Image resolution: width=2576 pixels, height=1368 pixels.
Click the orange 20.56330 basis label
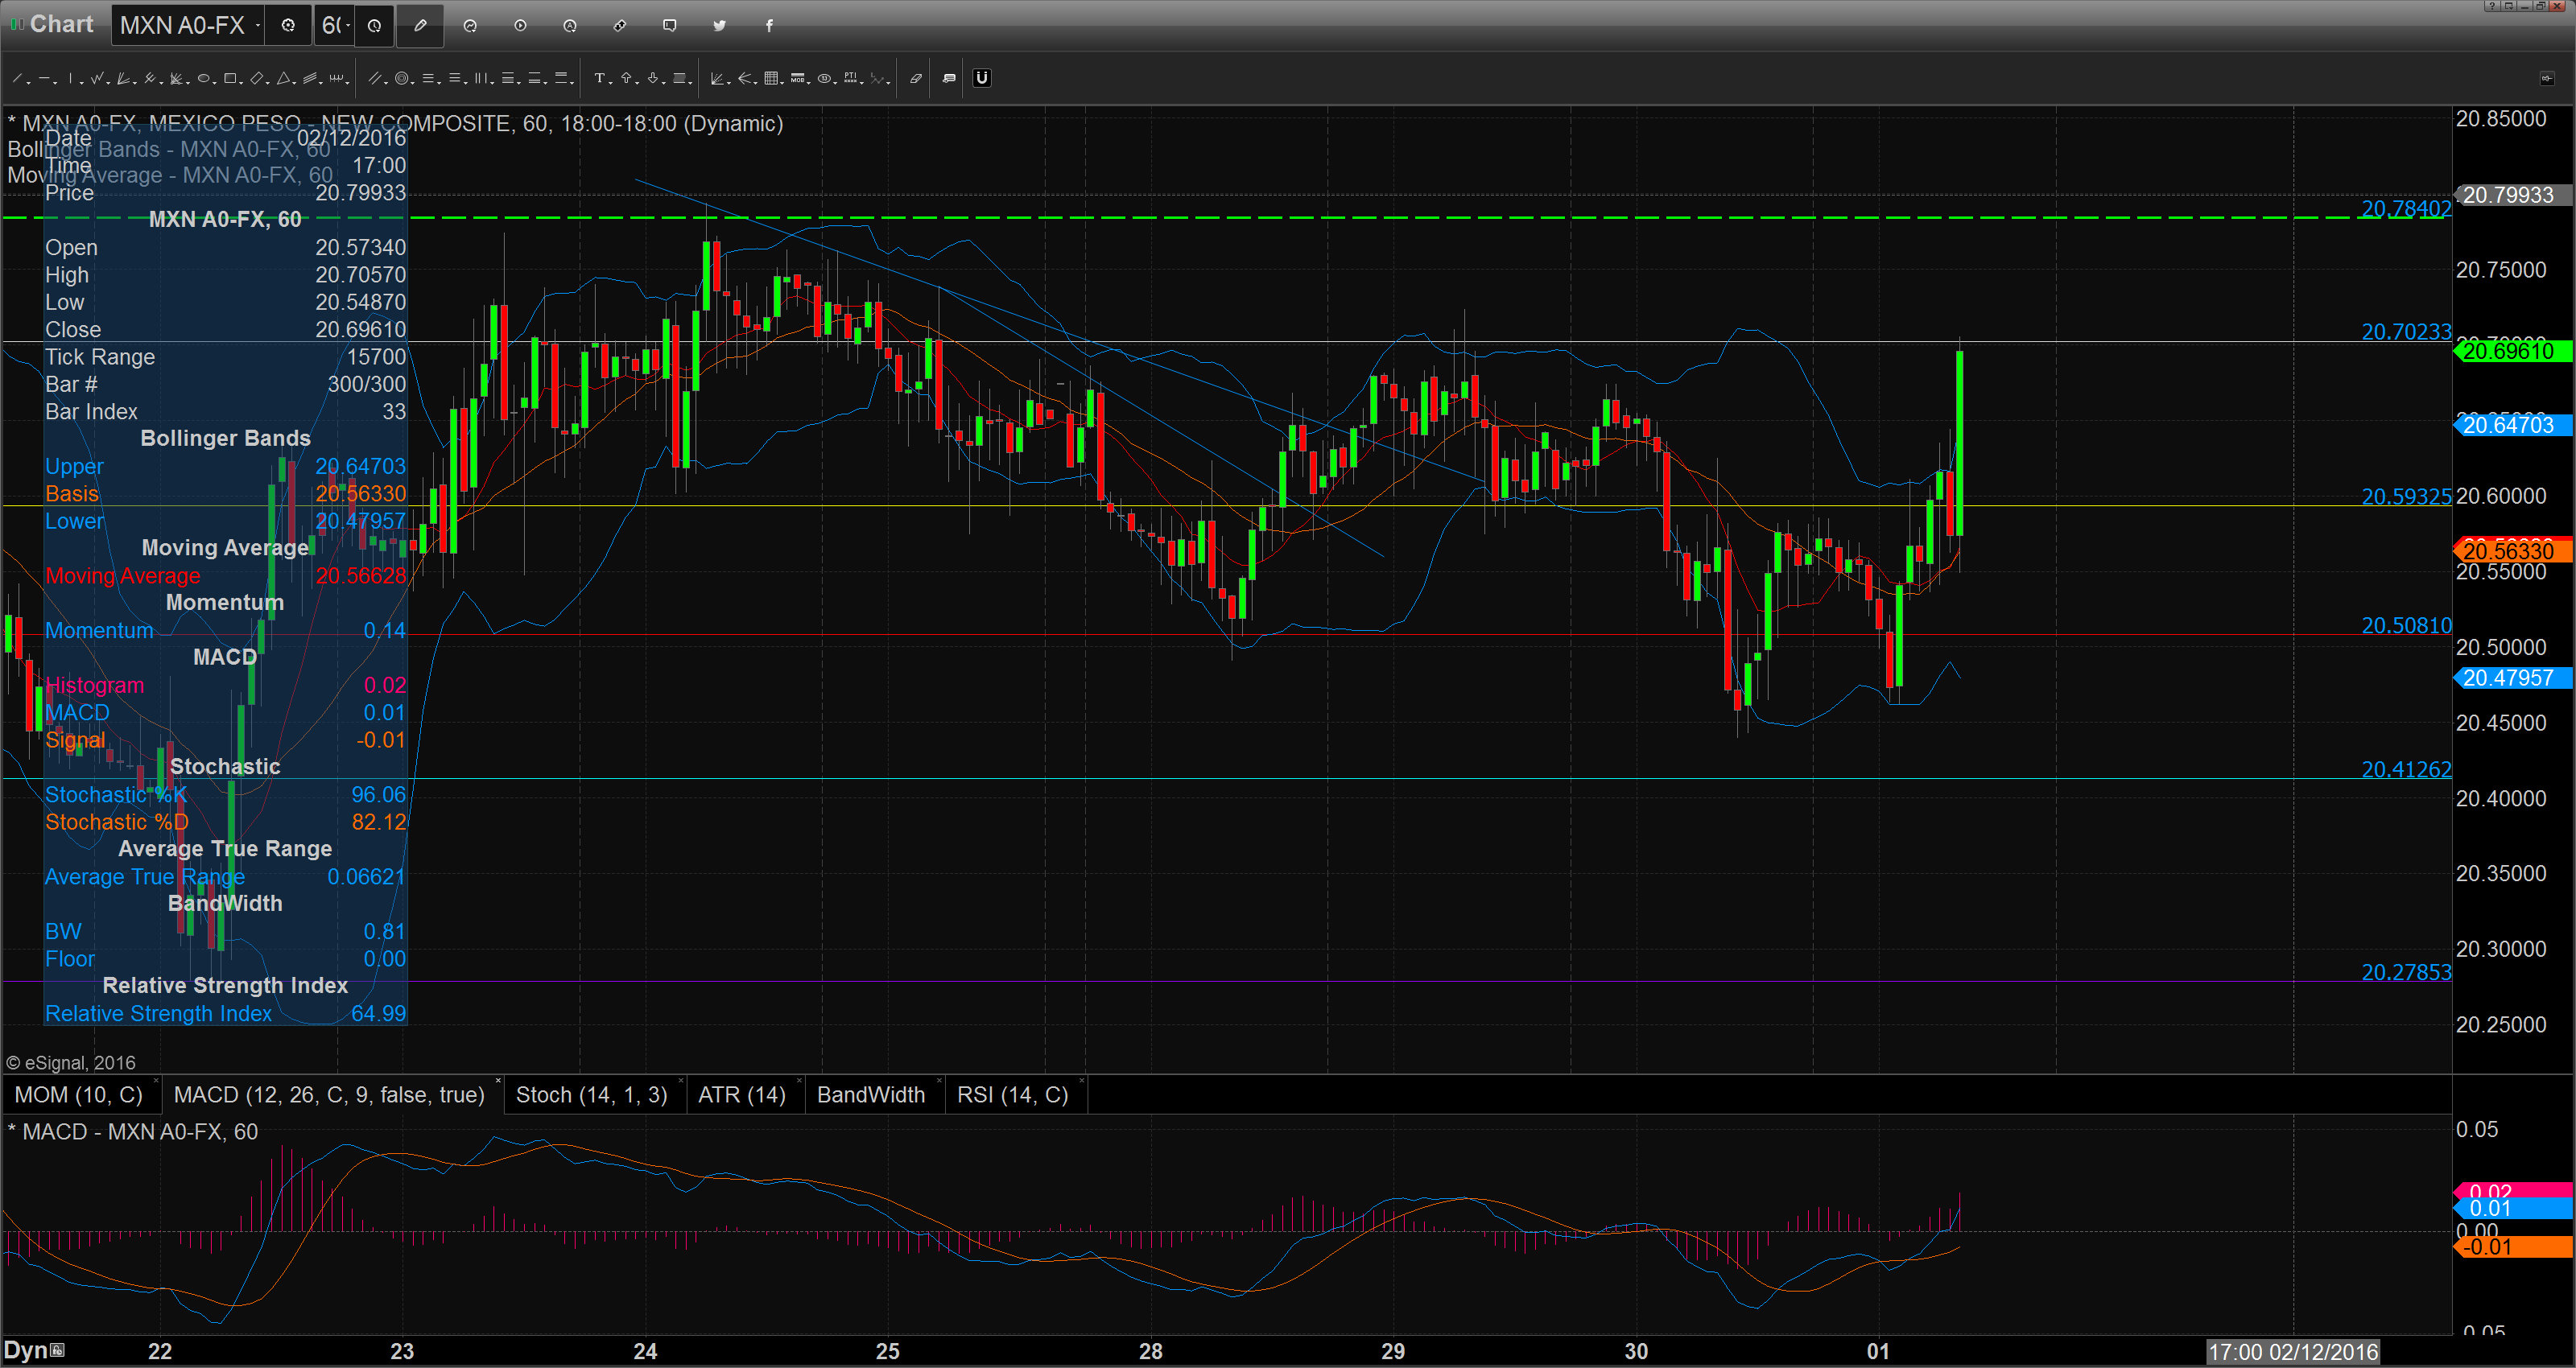point(2513,551)
